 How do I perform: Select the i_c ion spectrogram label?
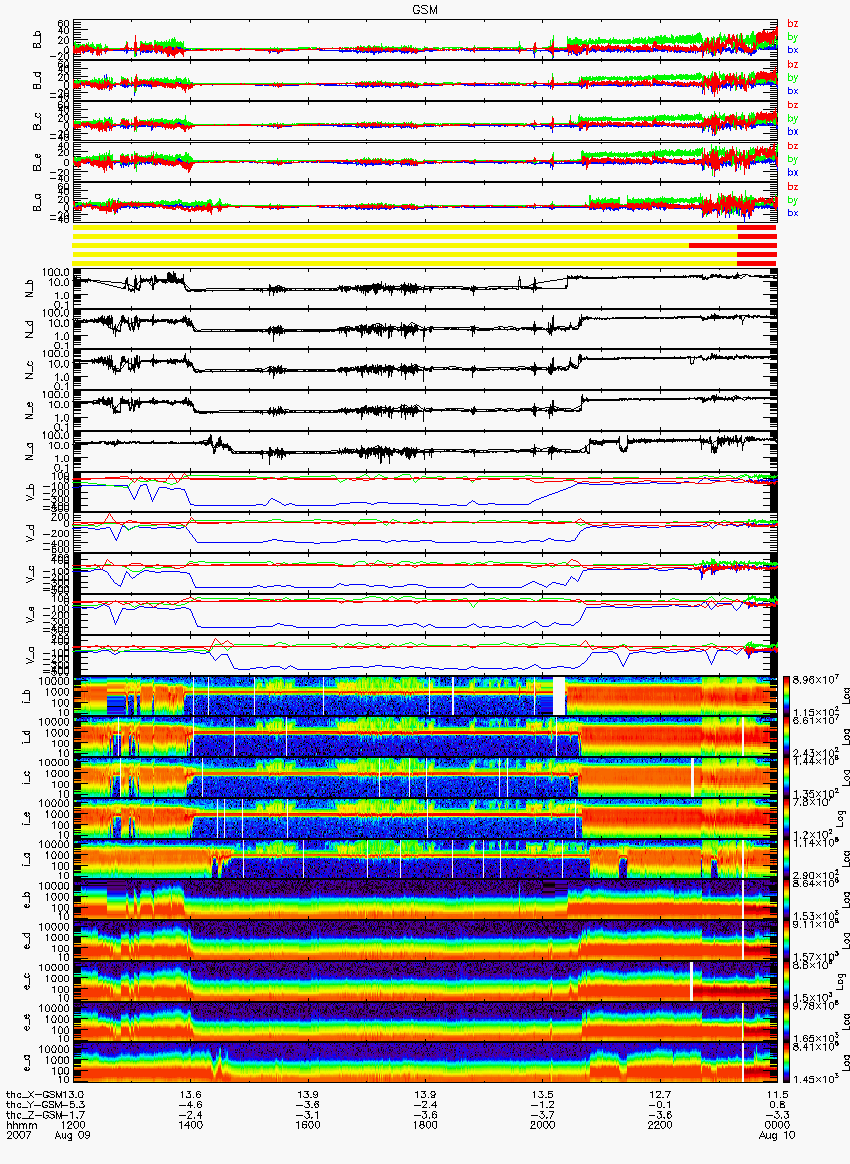pos(27,778)
